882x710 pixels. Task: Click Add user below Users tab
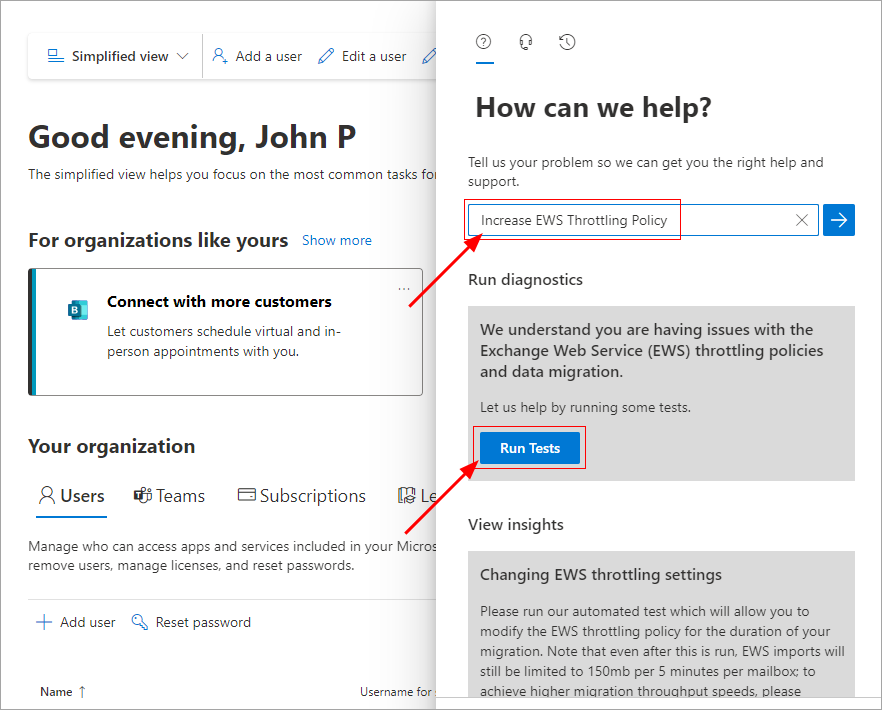pyautogui.click(x=75, y=622)
